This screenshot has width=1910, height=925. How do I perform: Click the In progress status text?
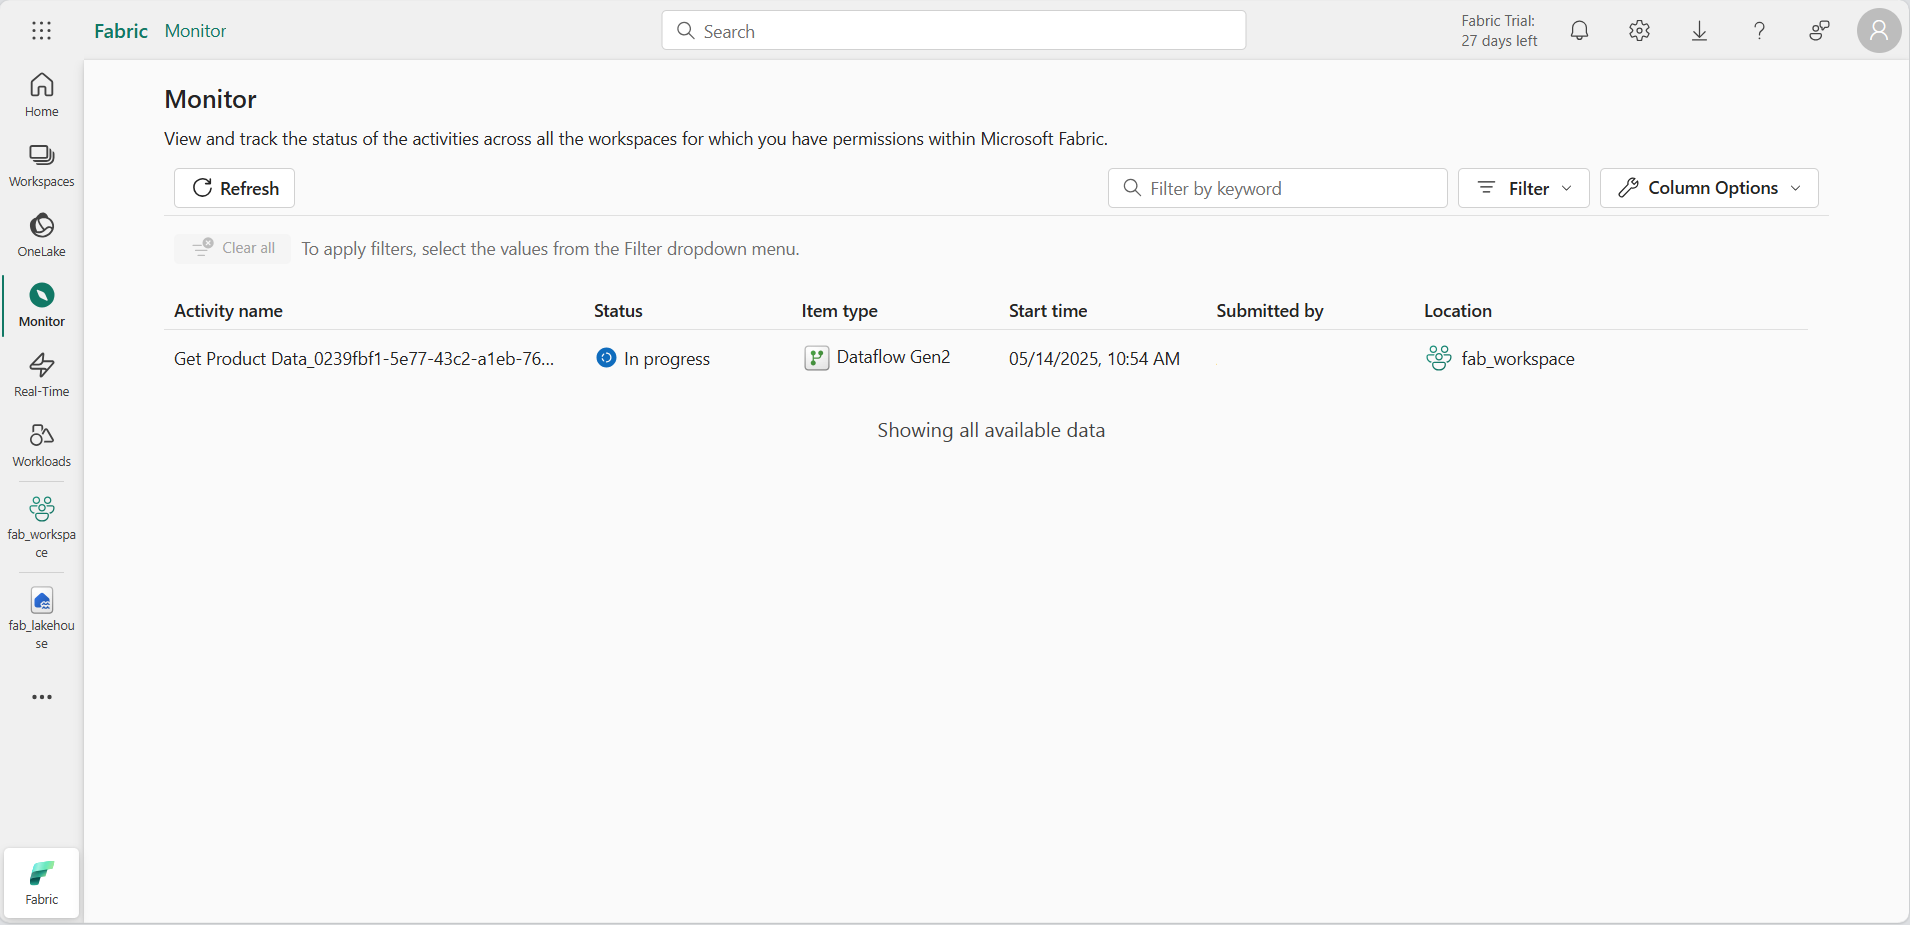click(x=666, y=359)
